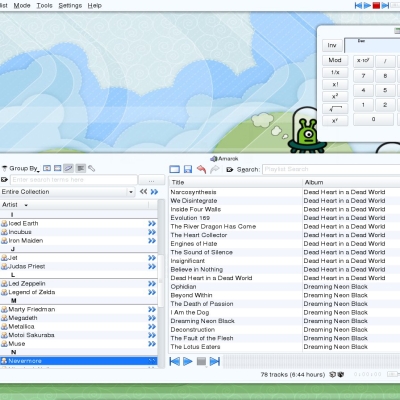The width and height of the screenshot is (400, 400).
Task: Click the red Stop icon in the menu bar
Action: point(376,5)
